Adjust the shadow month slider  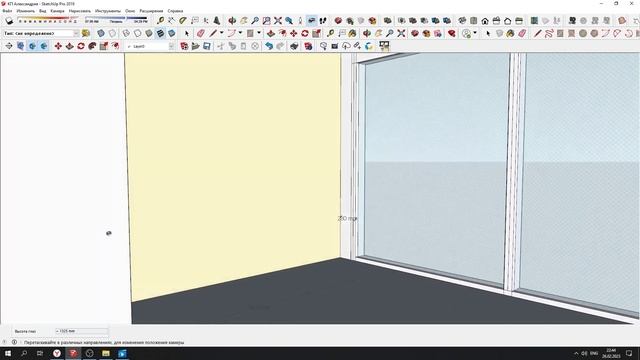[x=48, y=20]
